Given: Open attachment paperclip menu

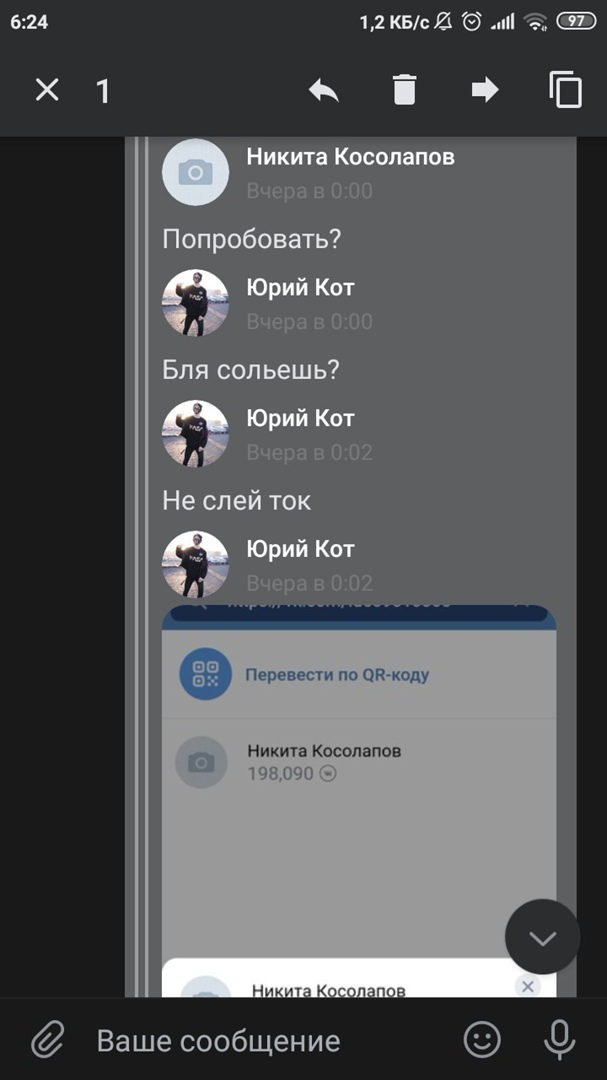Looking at the screenshot, I should 48,1040.
